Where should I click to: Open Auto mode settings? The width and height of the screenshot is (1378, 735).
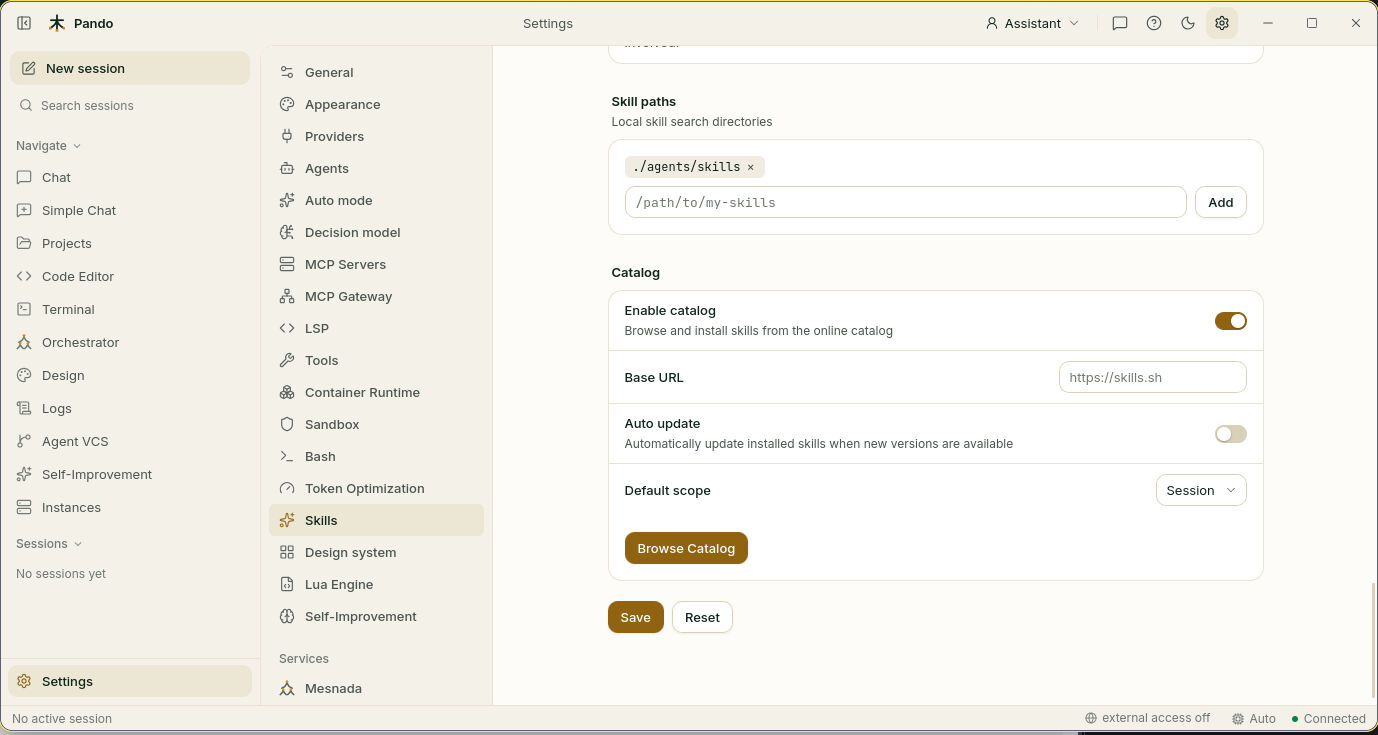click(x=376, y=200)
